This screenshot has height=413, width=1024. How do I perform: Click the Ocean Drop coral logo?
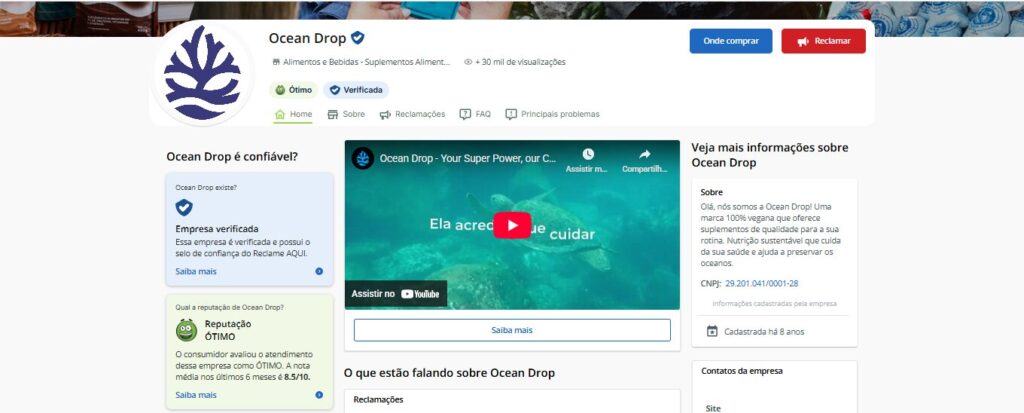[x=202, y=73]
